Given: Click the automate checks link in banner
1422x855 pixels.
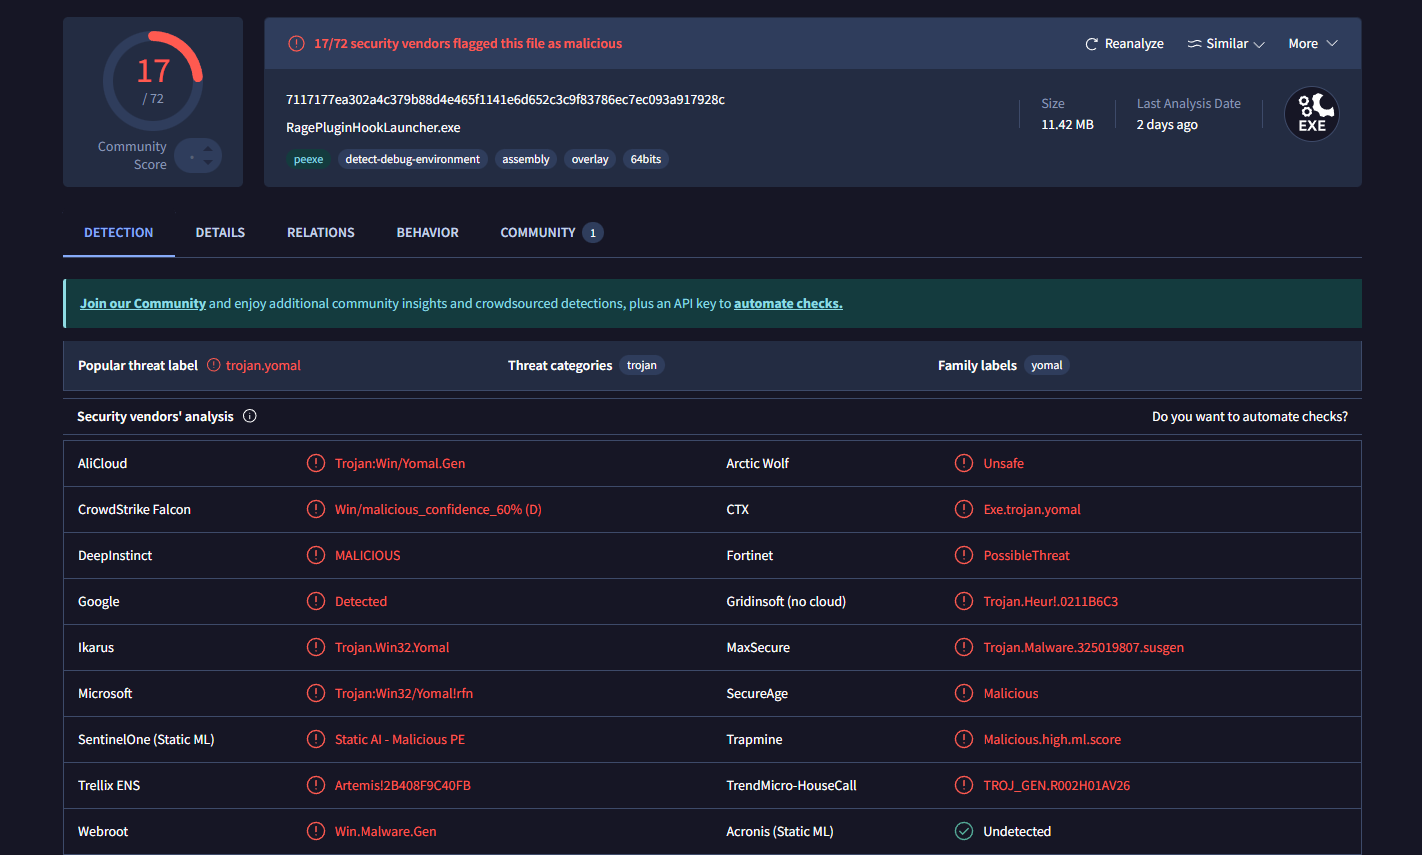Looking at the screenshot, I should point(788,303).
